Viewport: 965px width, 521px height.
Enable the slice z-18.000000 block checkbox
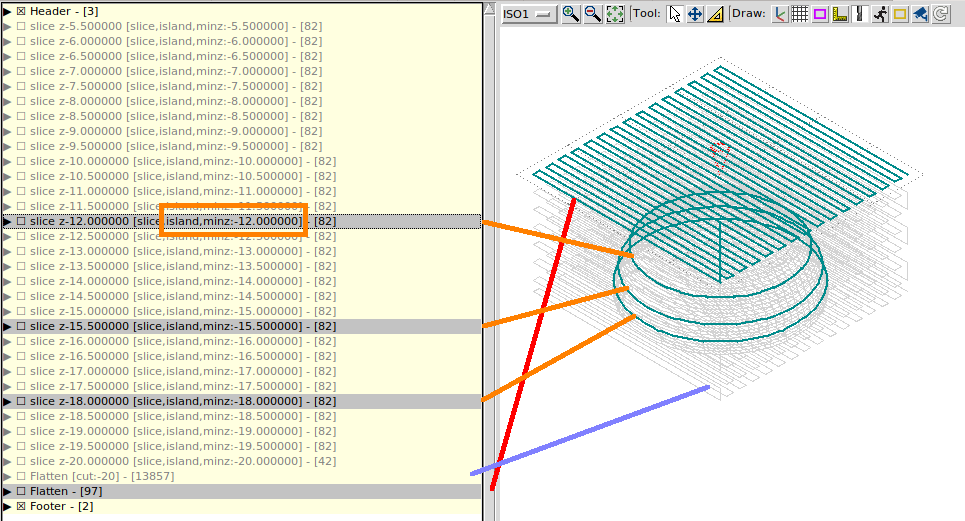(21, 402)
